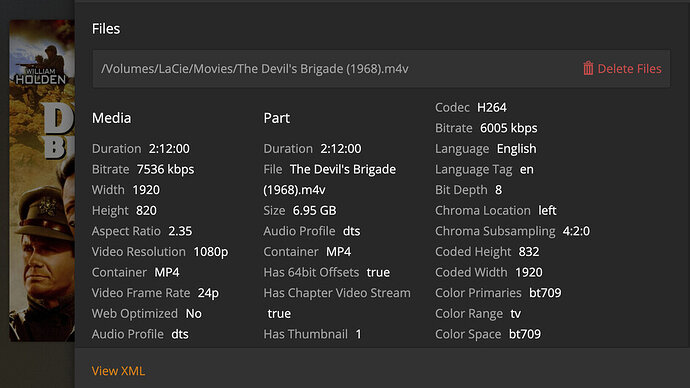Click the Has 64bit Offsets value true

[378, 272]
